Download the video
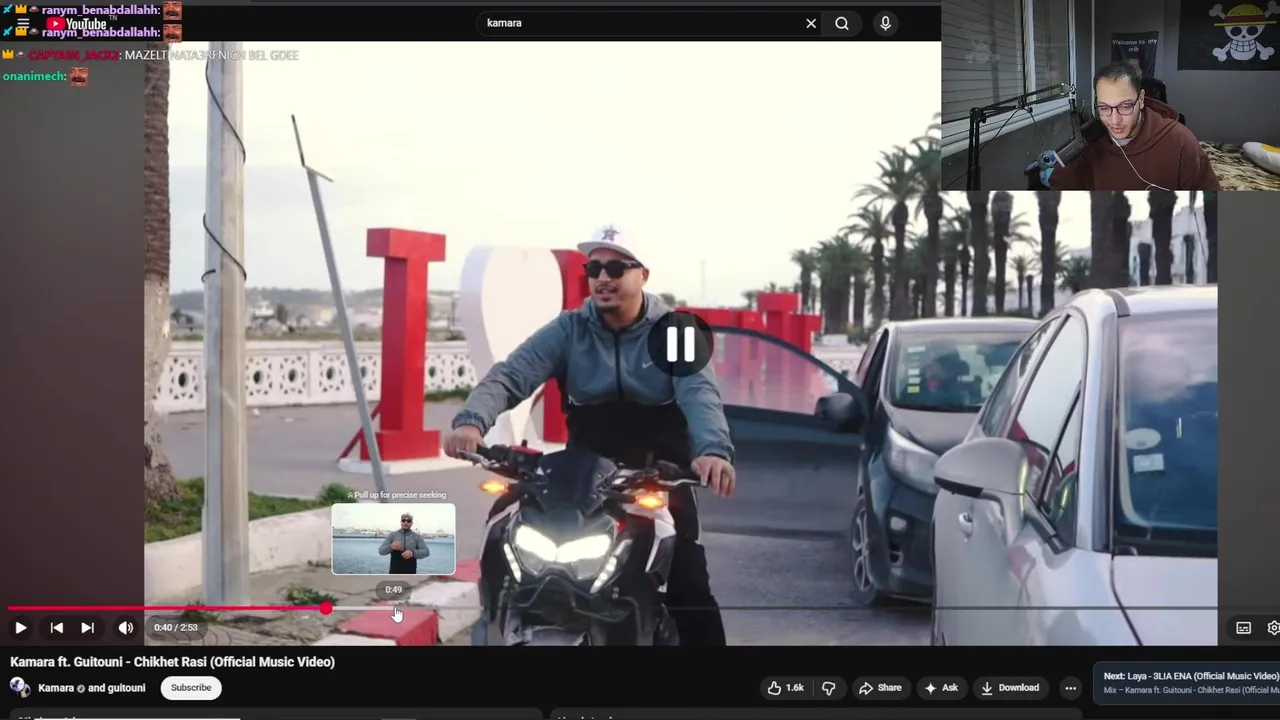This screenshot has height=720, width=1280. click(x=1010, y=688)
